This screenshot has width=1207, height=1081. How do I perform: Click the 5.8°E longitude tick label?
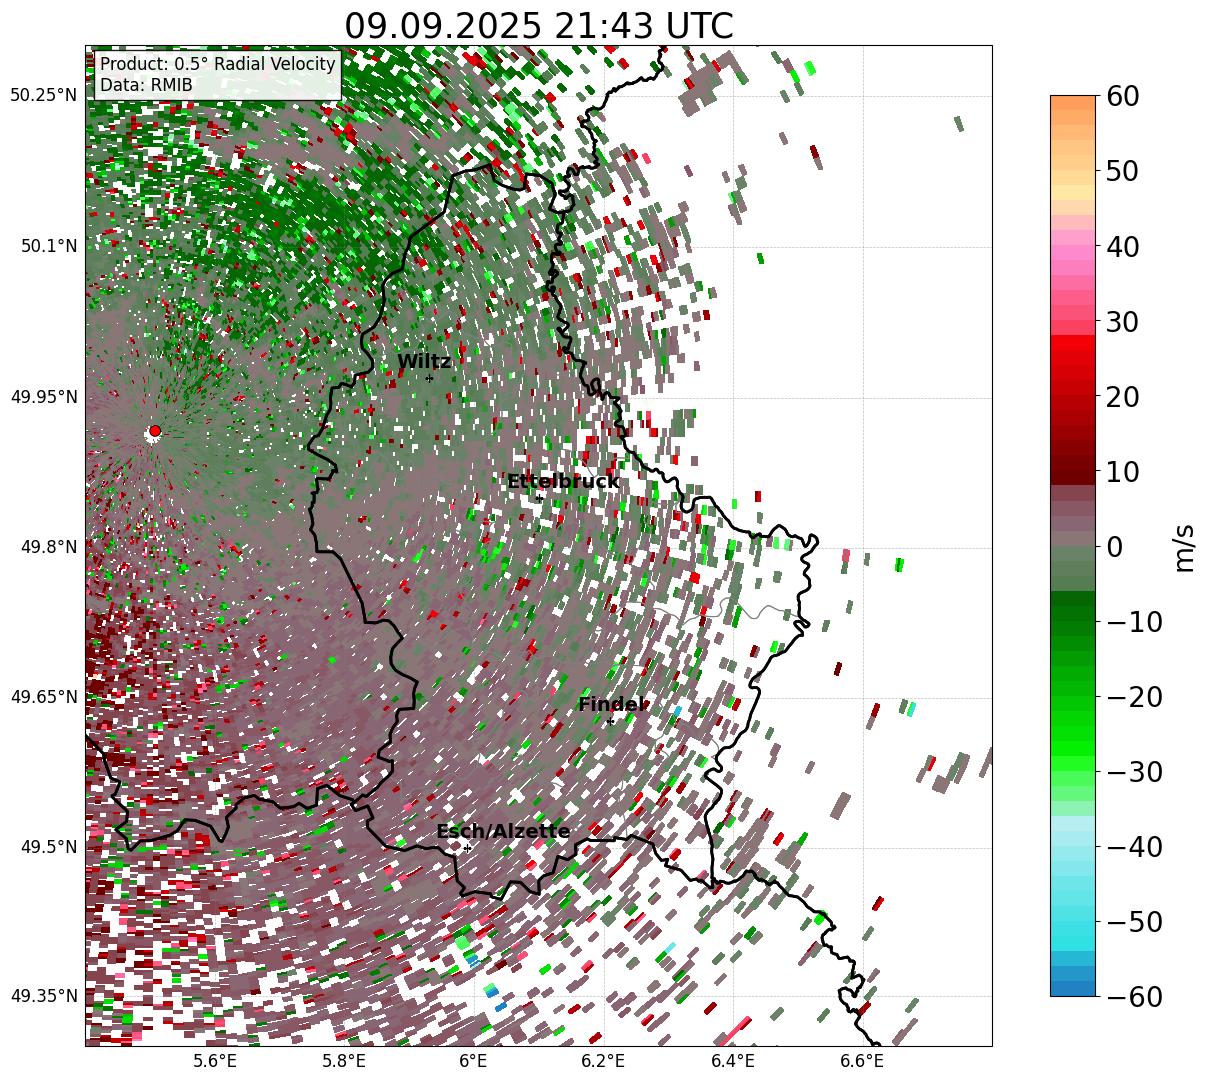pyautogui.click(x=344, y=1061)
